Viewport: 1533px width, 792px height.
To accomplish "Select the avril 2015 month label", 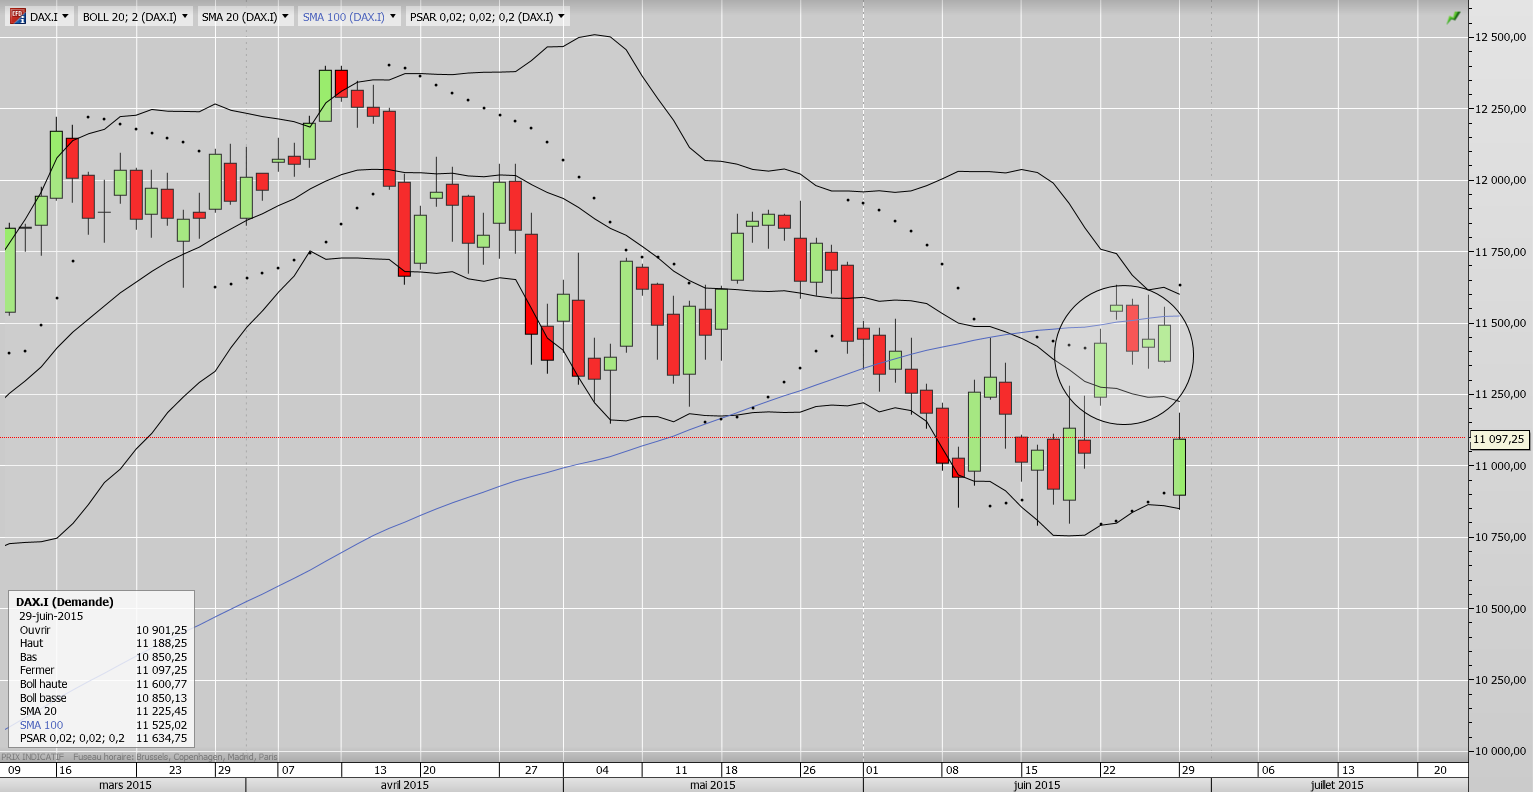I will pyautogui.click(x=405, y=785).
